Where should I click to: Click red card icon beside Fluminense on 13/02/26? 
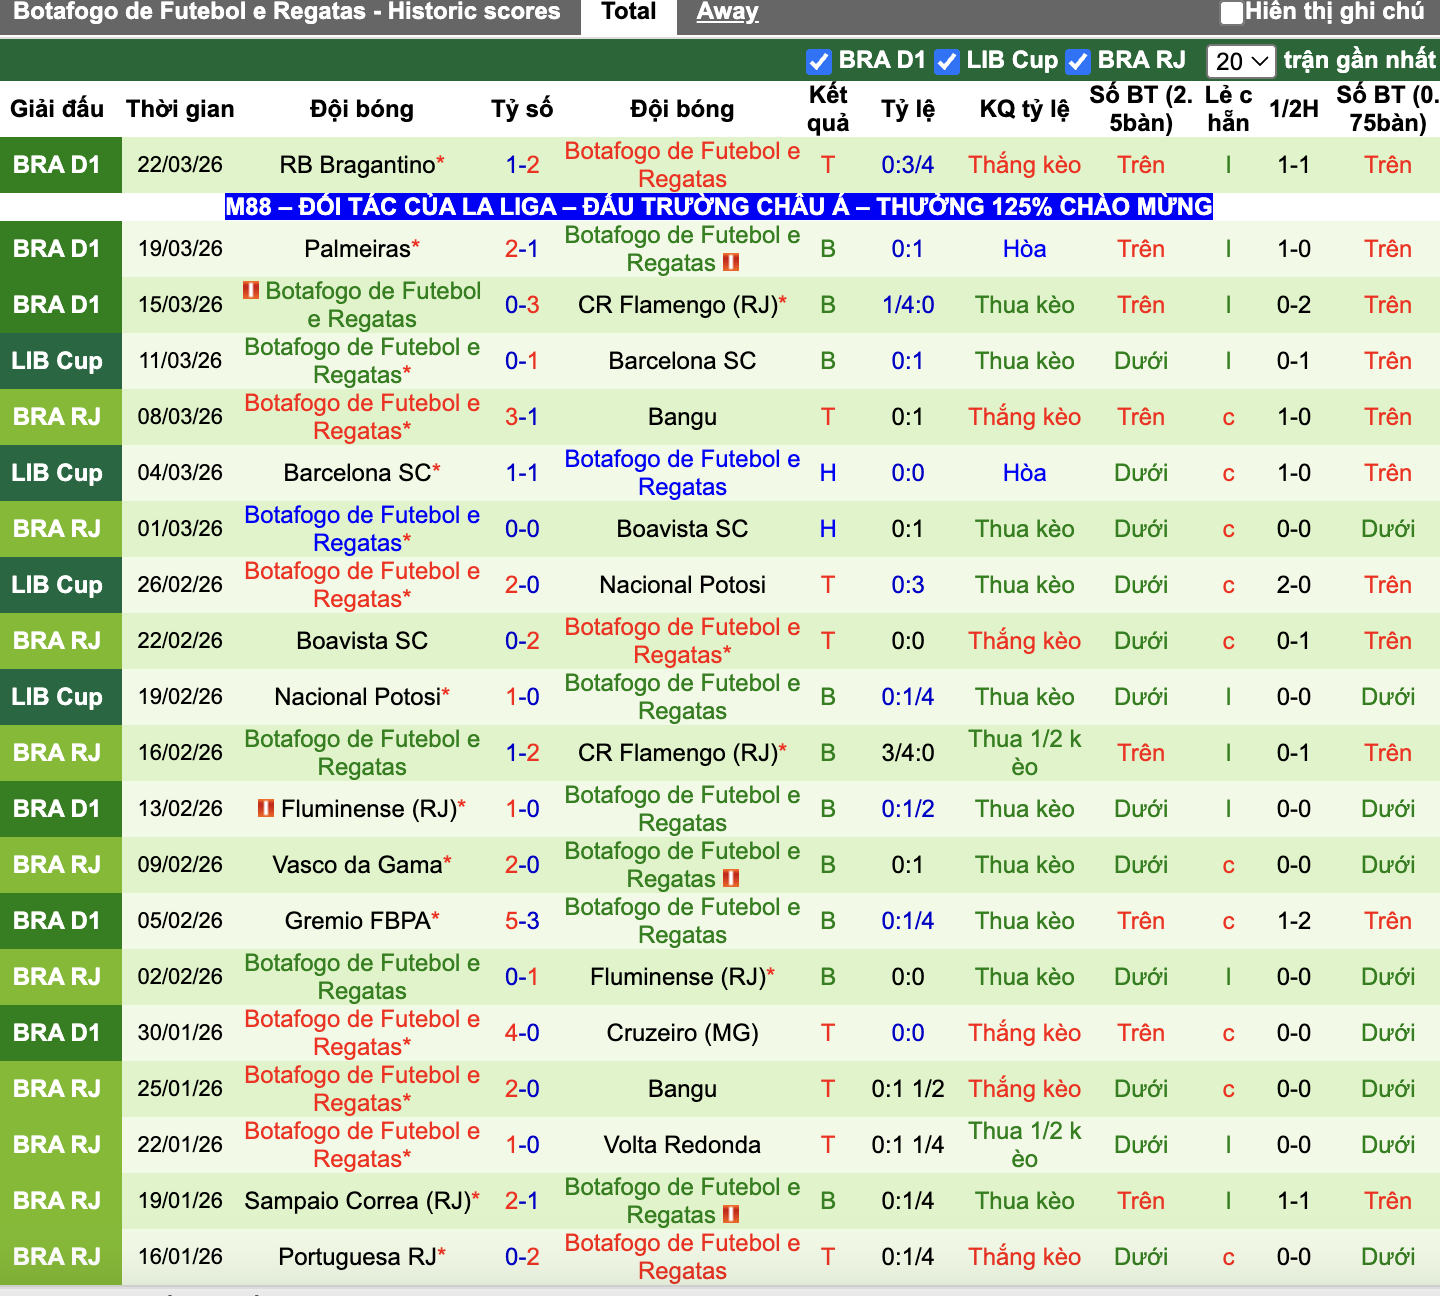click(266, 808)
